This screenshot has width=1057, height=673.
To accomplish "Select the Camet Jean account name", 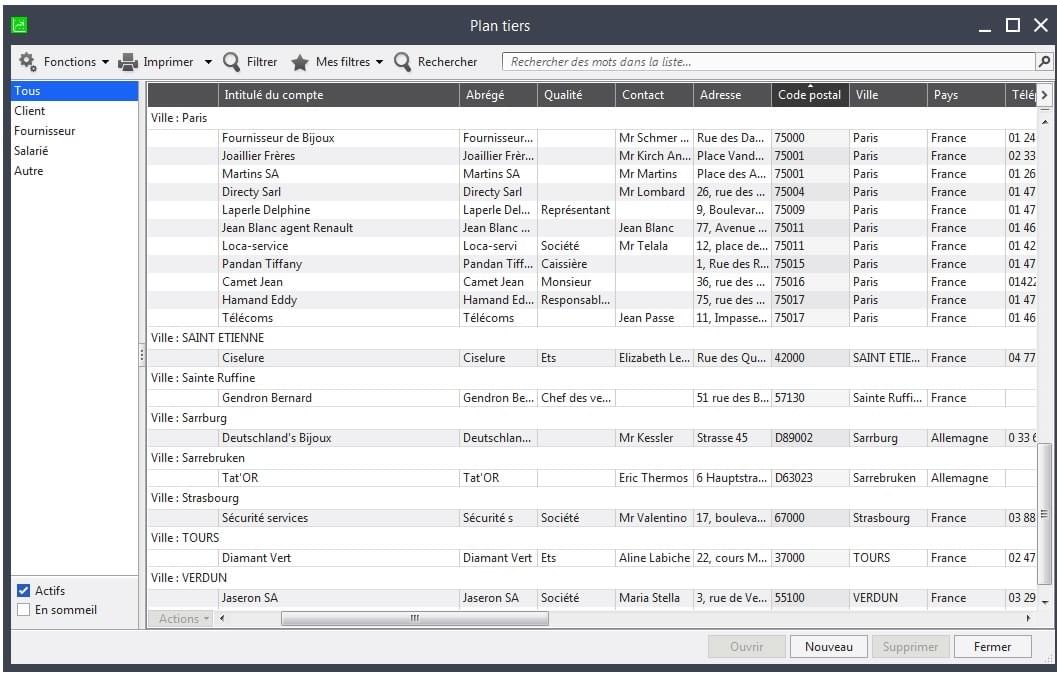I will pyautogui.click(x=252, y=282).
